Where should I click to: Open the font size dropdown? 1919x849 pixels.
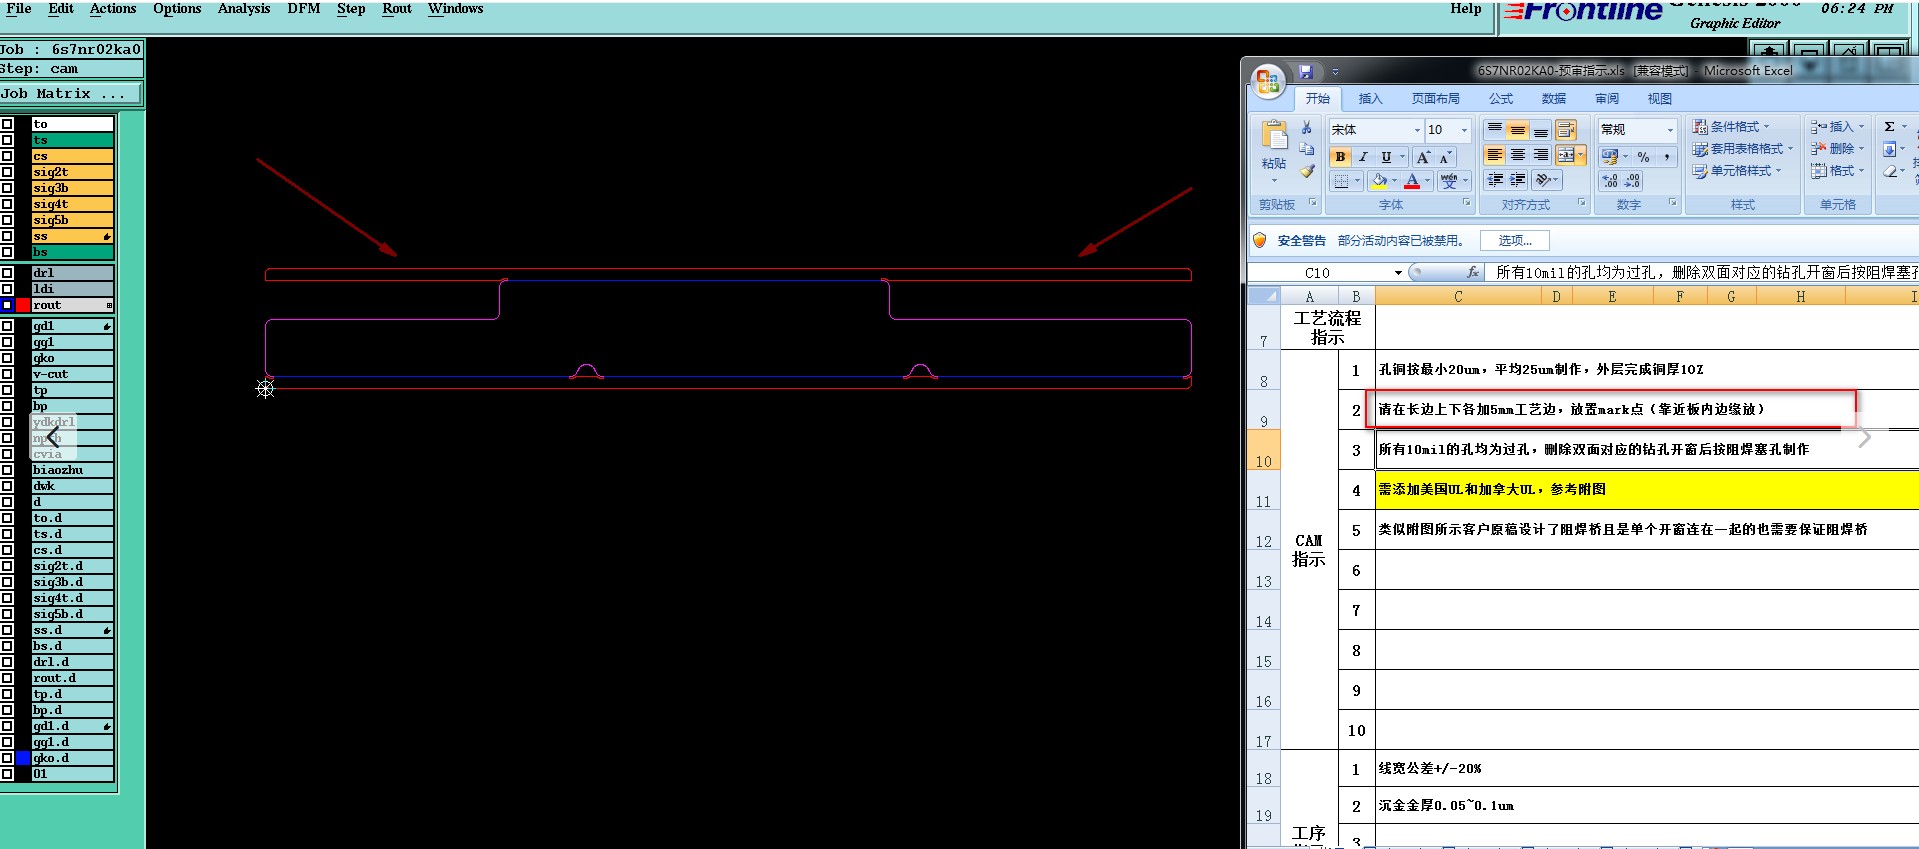pos(1464,130)
